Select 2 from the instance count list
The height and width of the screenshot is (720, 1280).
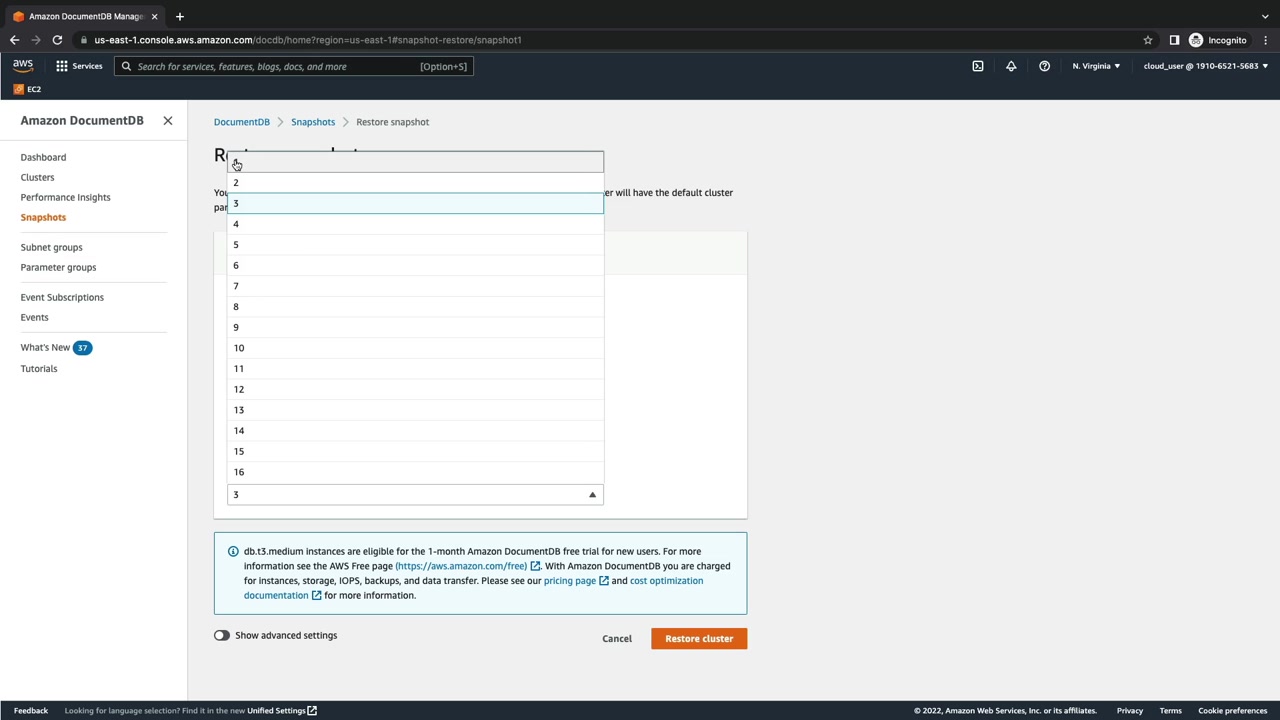pyautogui.click(x=415, y=183)
